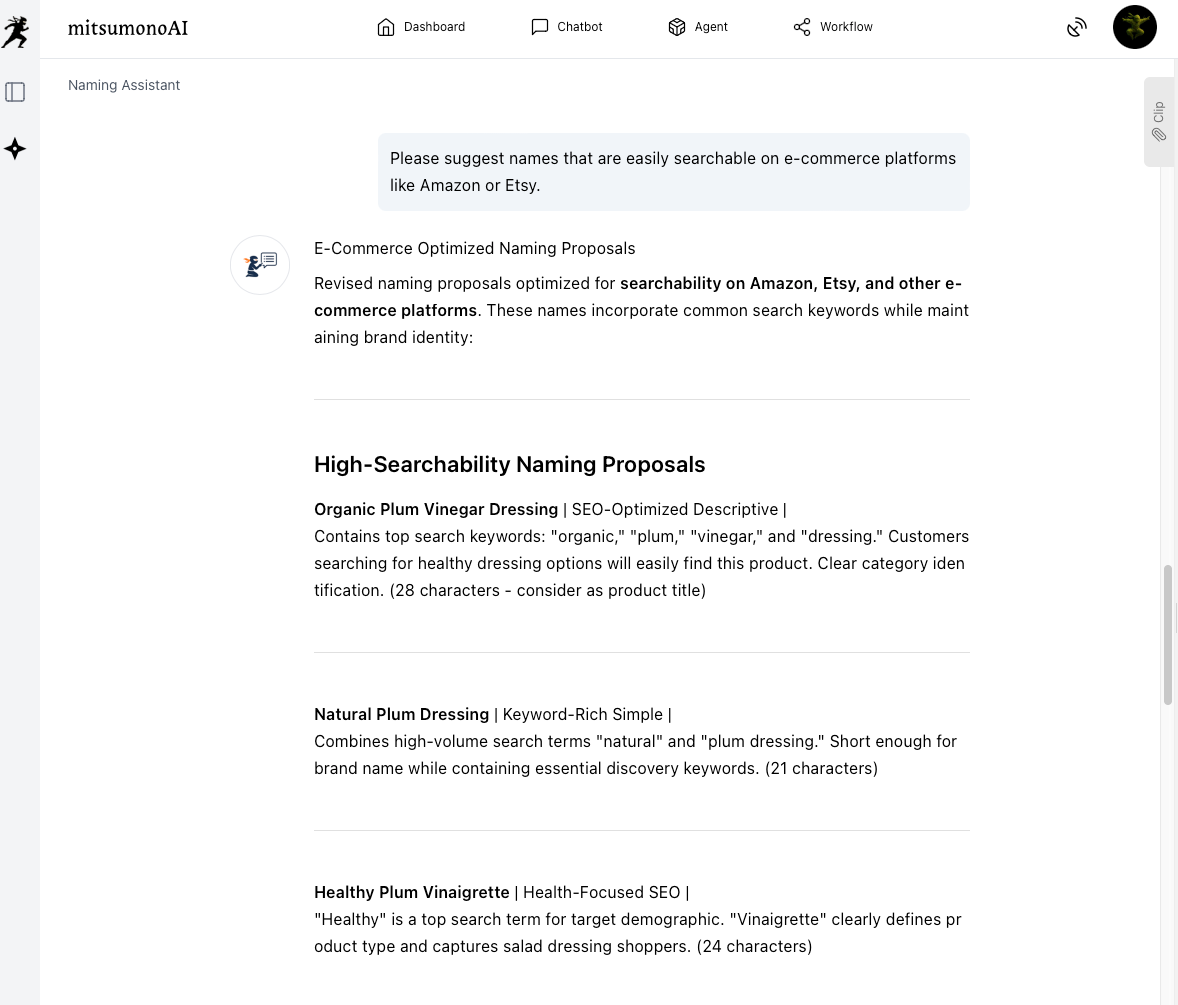Click the satellite dish broadcast icon
Viewport: 1178px width, 1005px height.
click(x=1076, y=28)
